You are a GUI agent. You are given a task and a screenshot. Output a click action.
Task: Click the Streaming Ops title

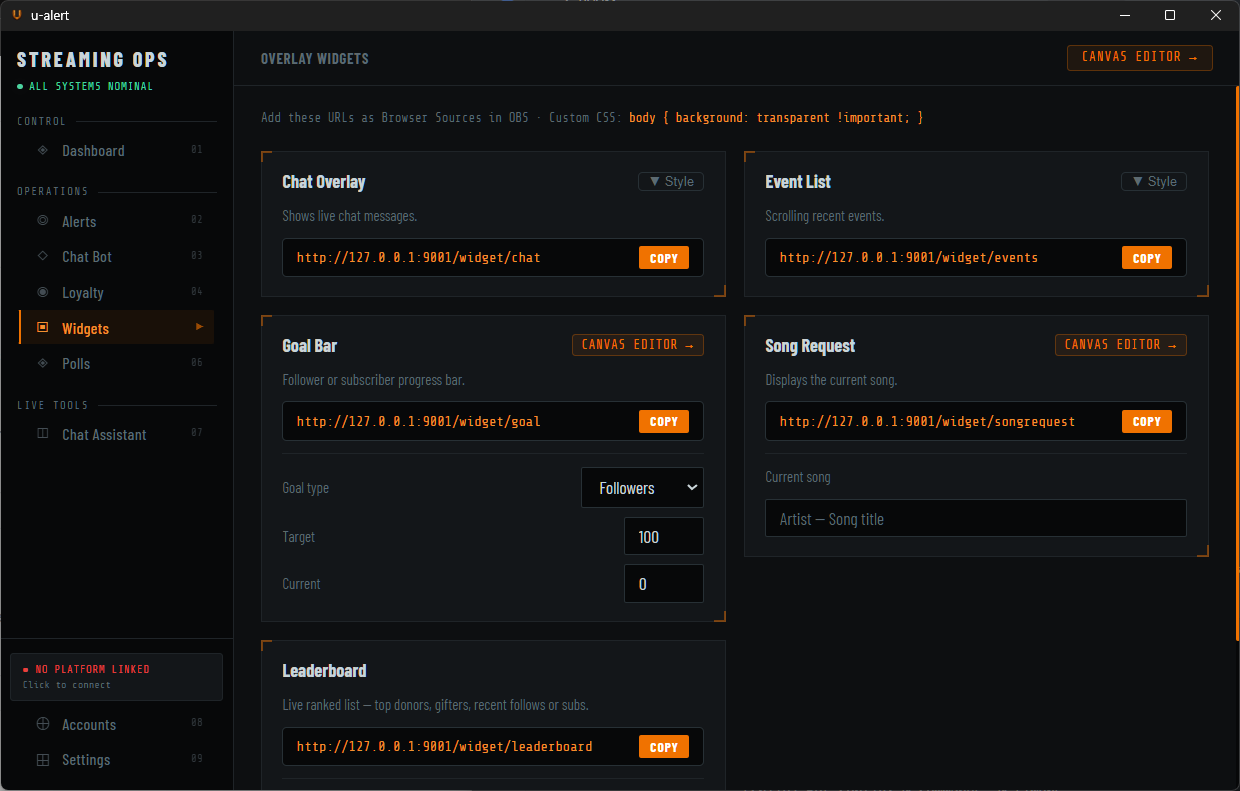point(92,60)
